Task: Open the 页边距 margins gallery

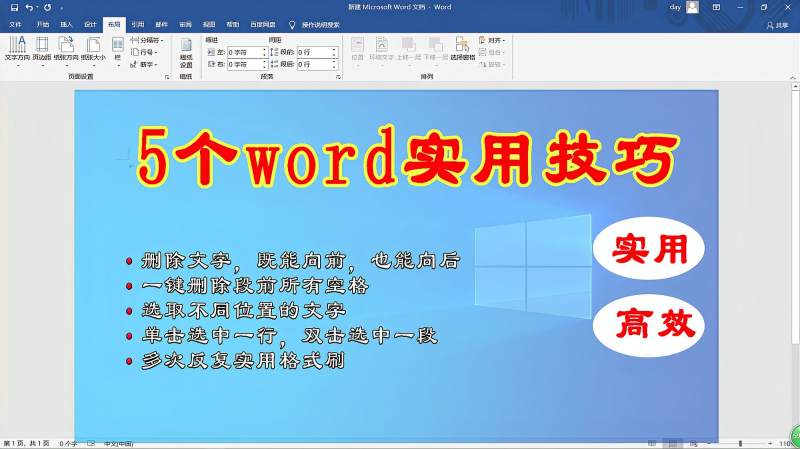Action: point(42,51)
